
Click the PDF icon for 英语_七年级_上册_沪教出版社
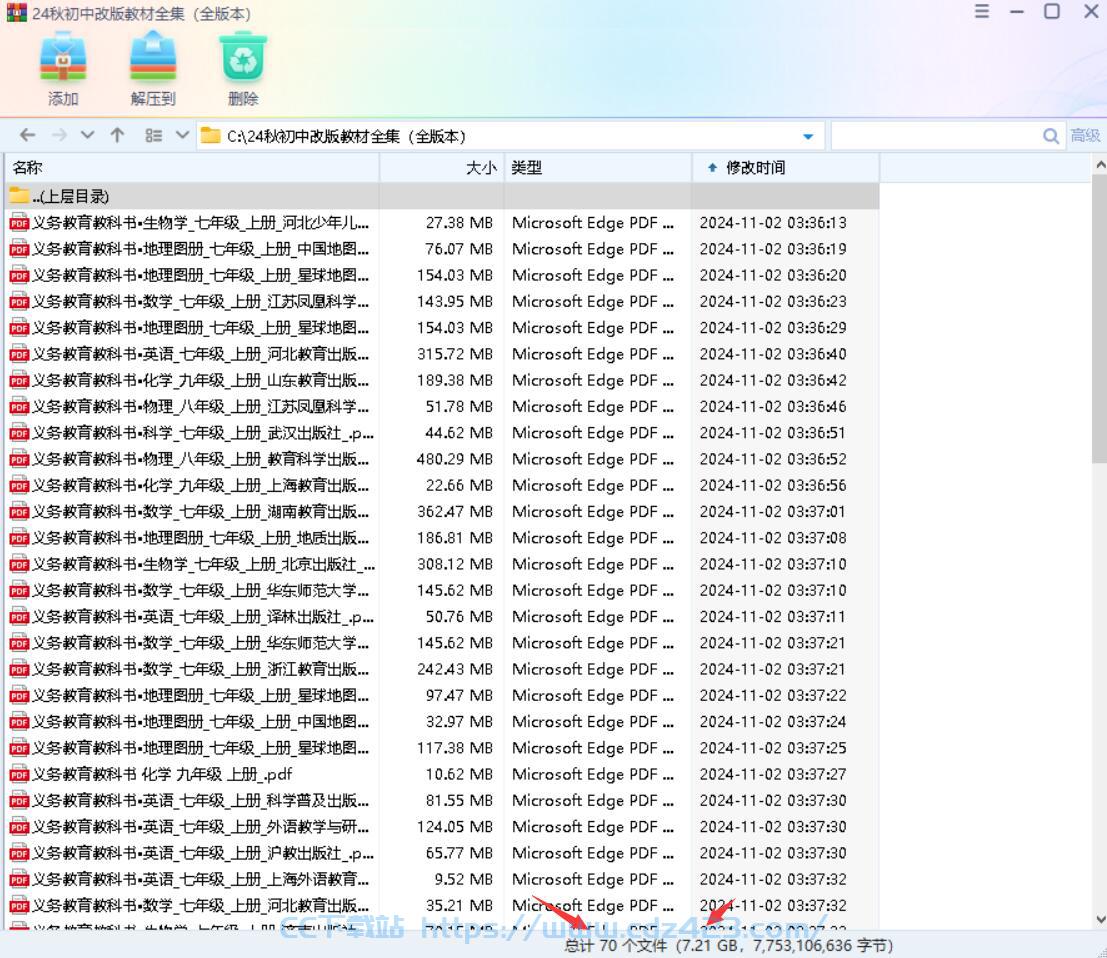pos(19,854)
